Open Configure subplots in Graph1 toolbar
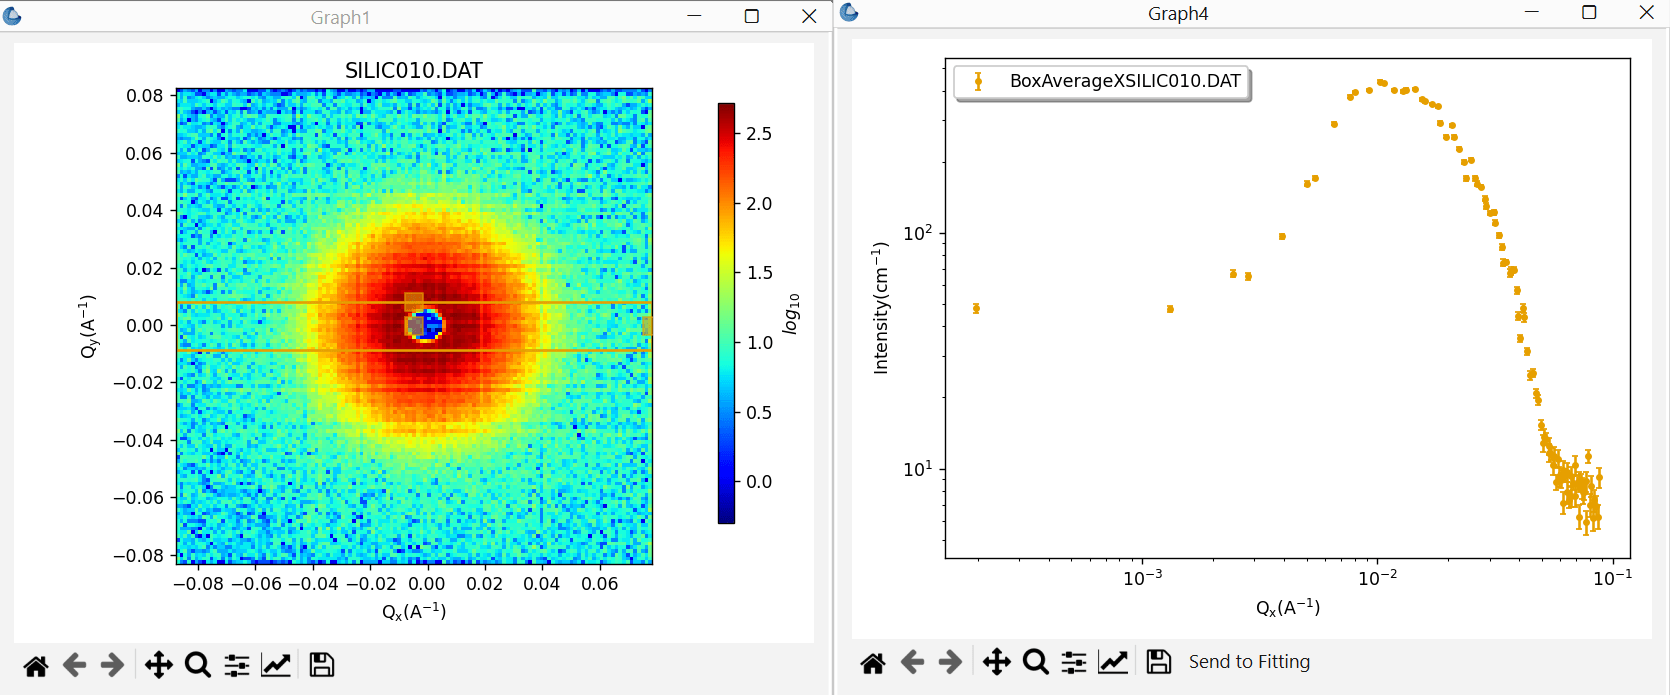Screen dimensions: 1670x695 click(237, 665)
